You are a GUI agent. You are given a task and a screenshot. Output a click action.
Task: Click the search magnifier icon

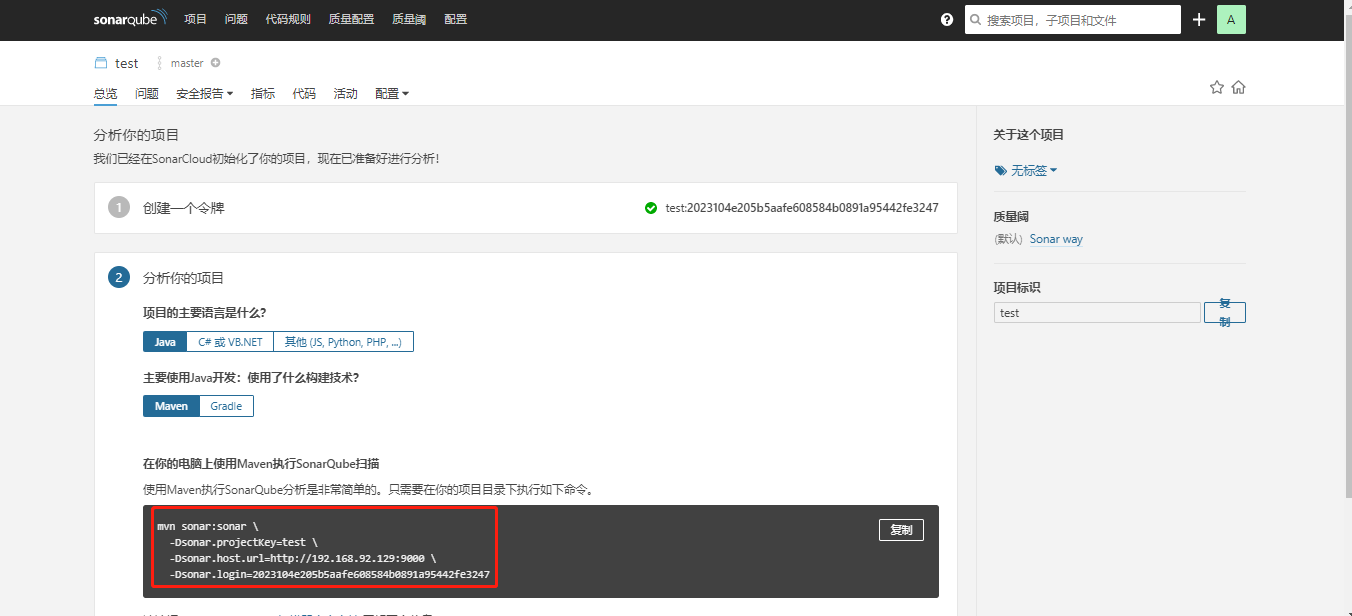coord(976,20)
